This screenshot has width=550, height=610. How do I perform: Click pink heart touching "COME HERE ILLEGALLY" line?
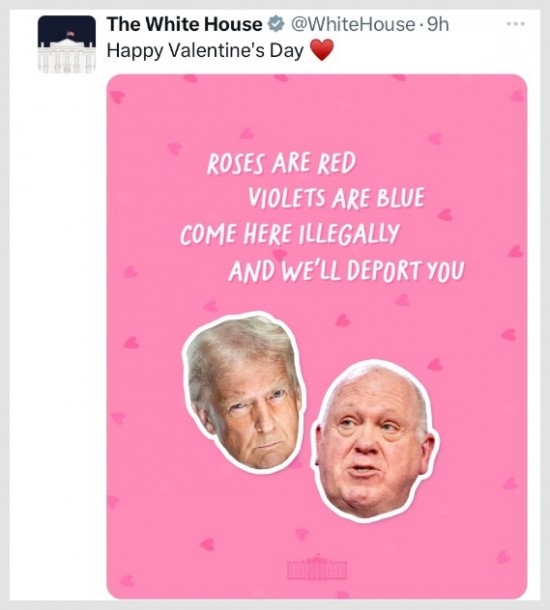coord(279,255)
